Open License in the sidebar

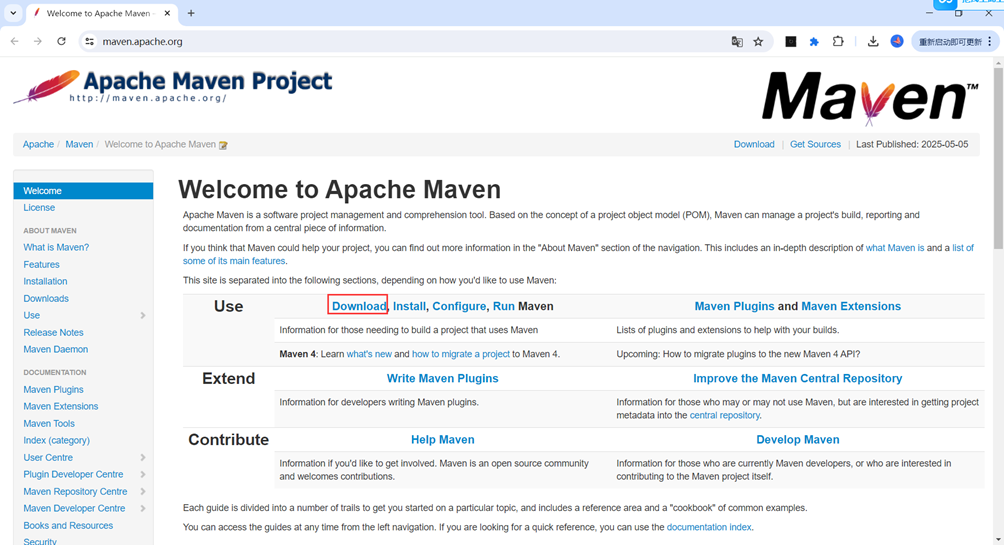39,207
